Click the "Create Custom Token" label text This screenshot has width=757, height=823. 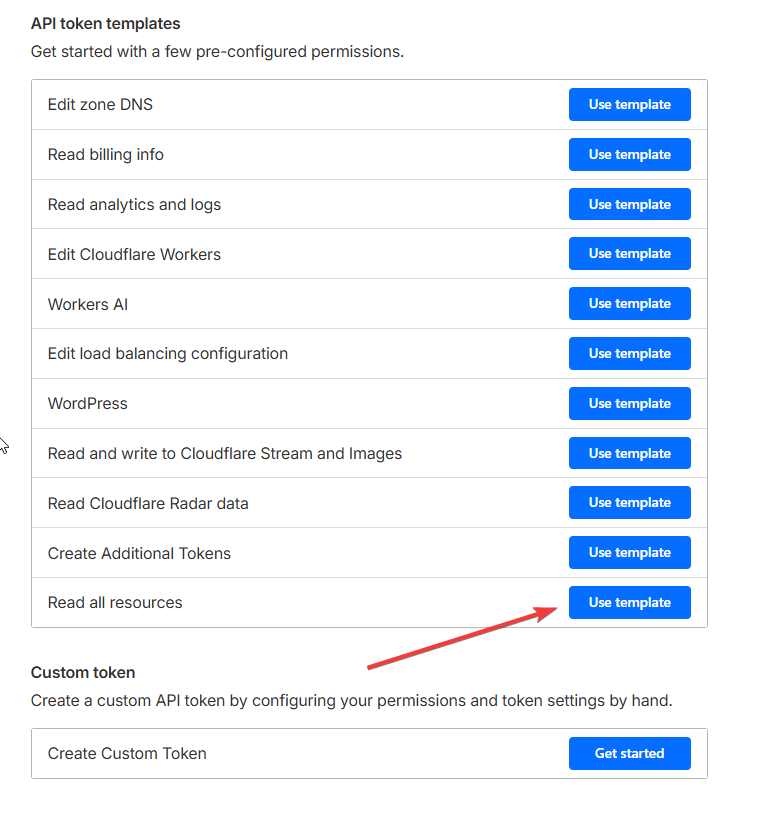[127, 754]
